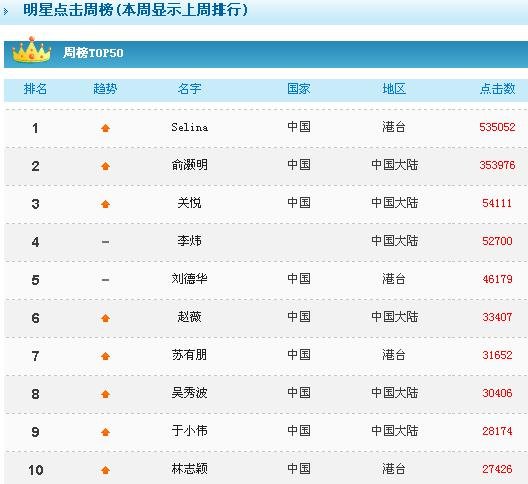The image size is (528, 484).
Task: Click the golden crown icon
Action: pos(31,50)
